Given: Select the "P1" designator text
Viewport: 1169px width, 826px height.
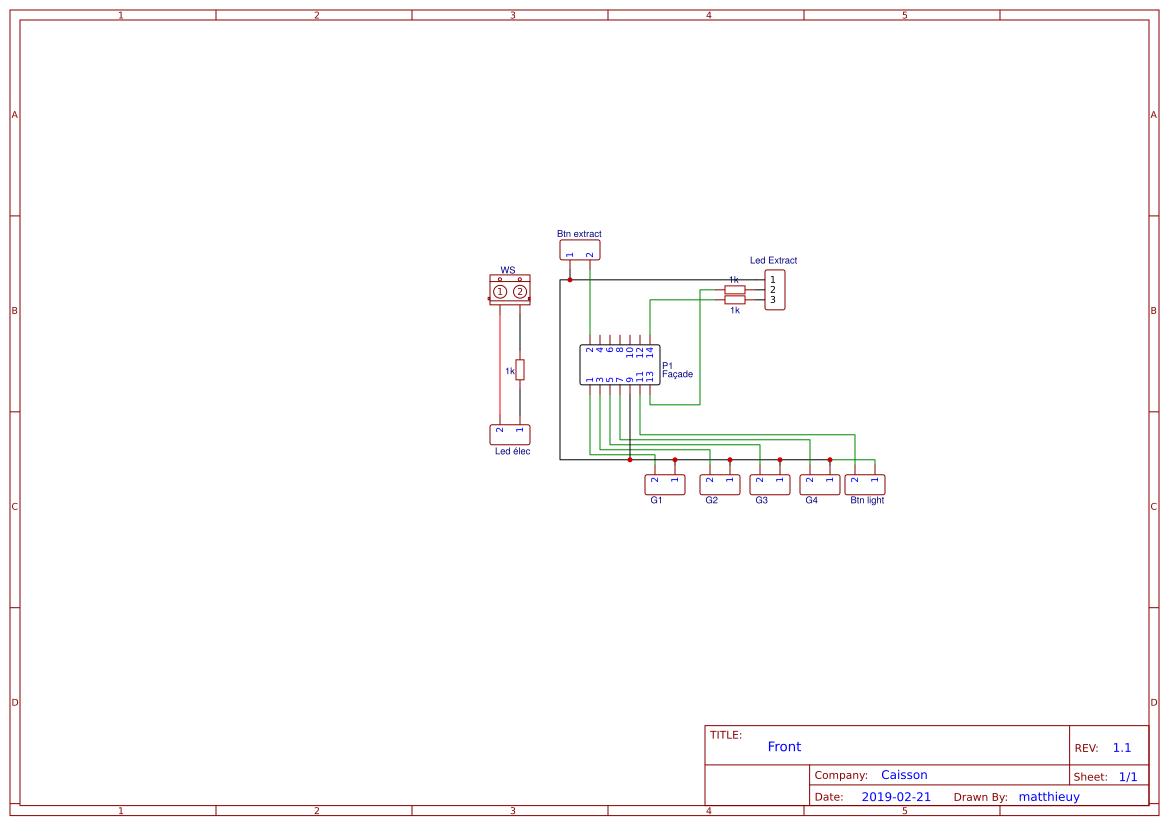Looking at the screenshot, I should pos(668,366).
